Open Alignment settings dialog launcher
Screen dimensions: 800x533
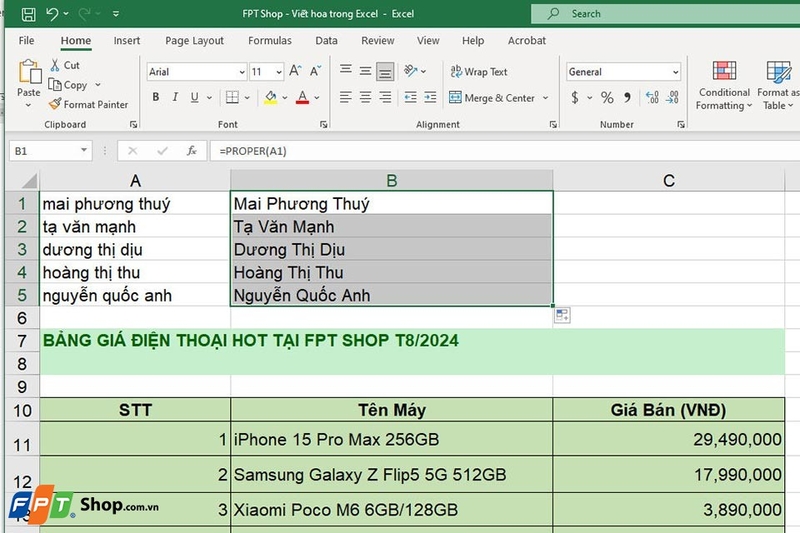553,124
